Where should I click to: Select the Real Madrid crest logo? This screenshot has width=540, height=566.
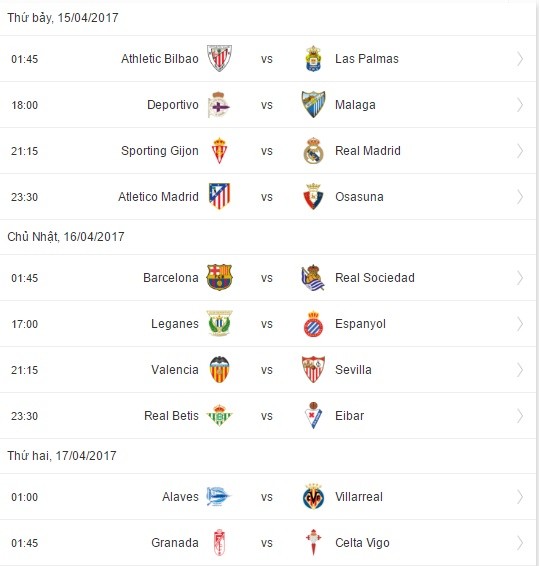313,151
